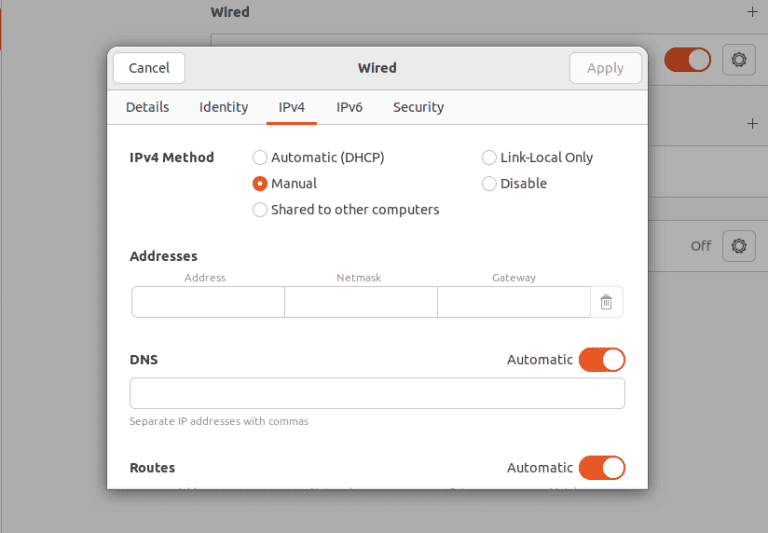Image resolution: width=768 pixels, height=533 pixels.
Task: Cancel the Wired dialog
Action: click(149, 68)
